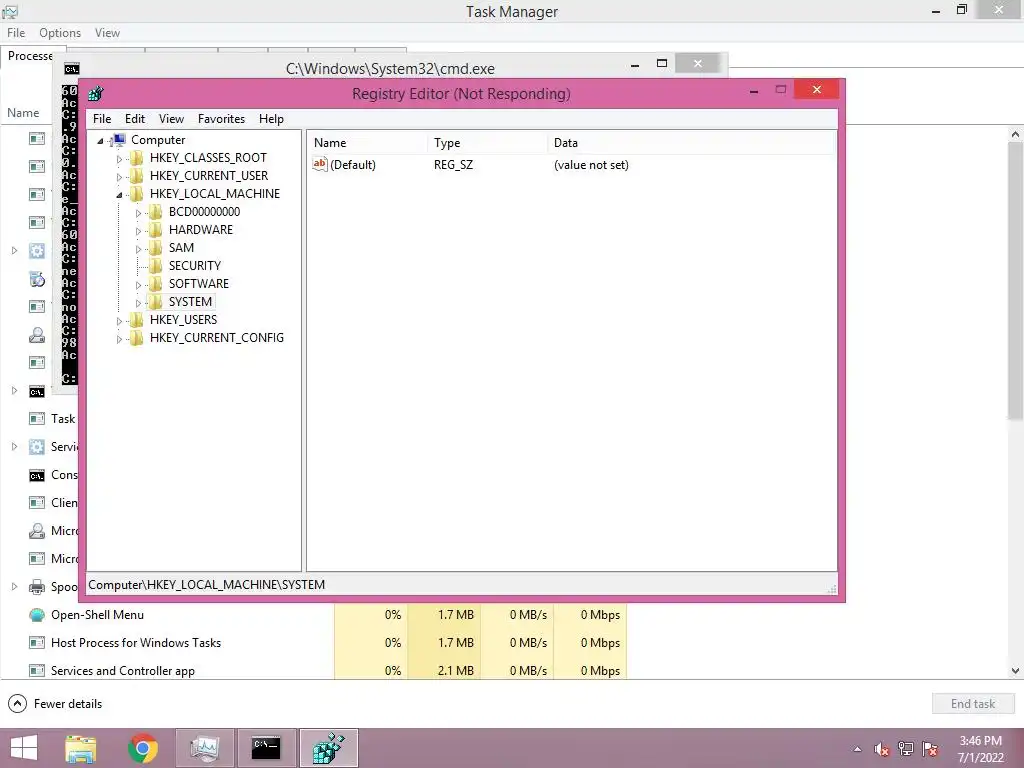Expand the SAM key
The height and width of the screenshot is (768, 1024).
[138, 249]
